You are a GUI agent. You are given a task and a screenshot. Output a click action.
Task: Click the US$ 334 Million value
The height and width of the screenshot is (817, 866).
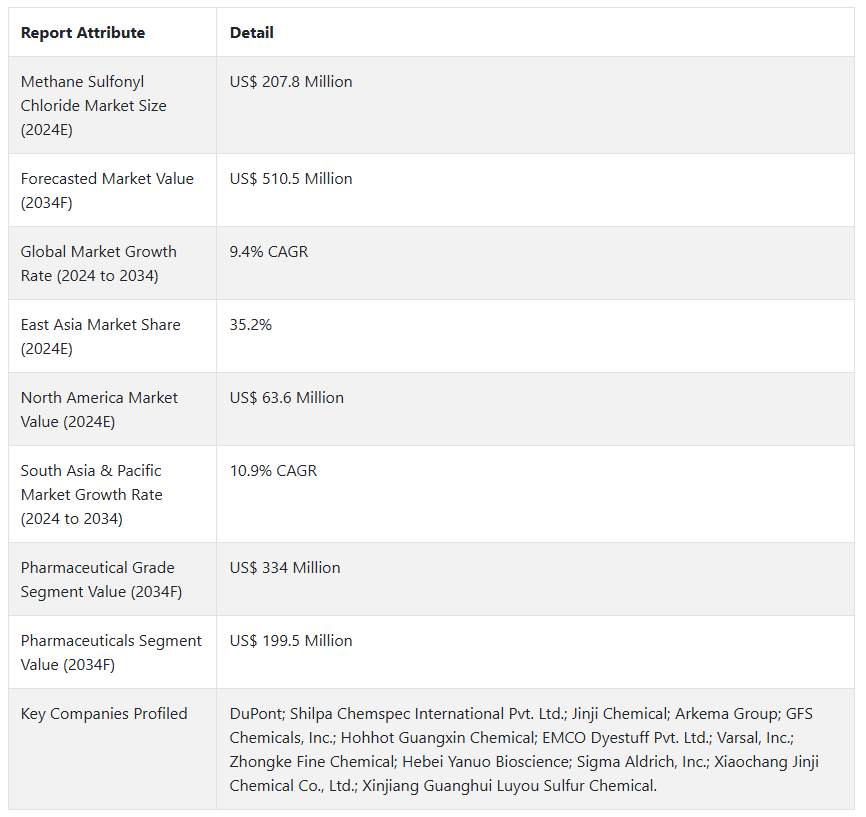[285, 568]
